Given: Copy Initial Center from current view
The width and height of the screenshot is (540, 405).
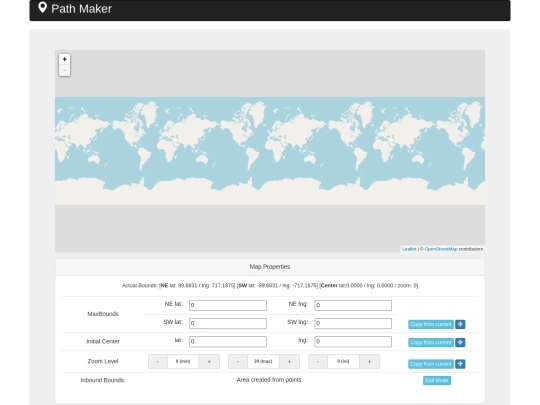Looking at the screenshot, I should pos(431,342).
